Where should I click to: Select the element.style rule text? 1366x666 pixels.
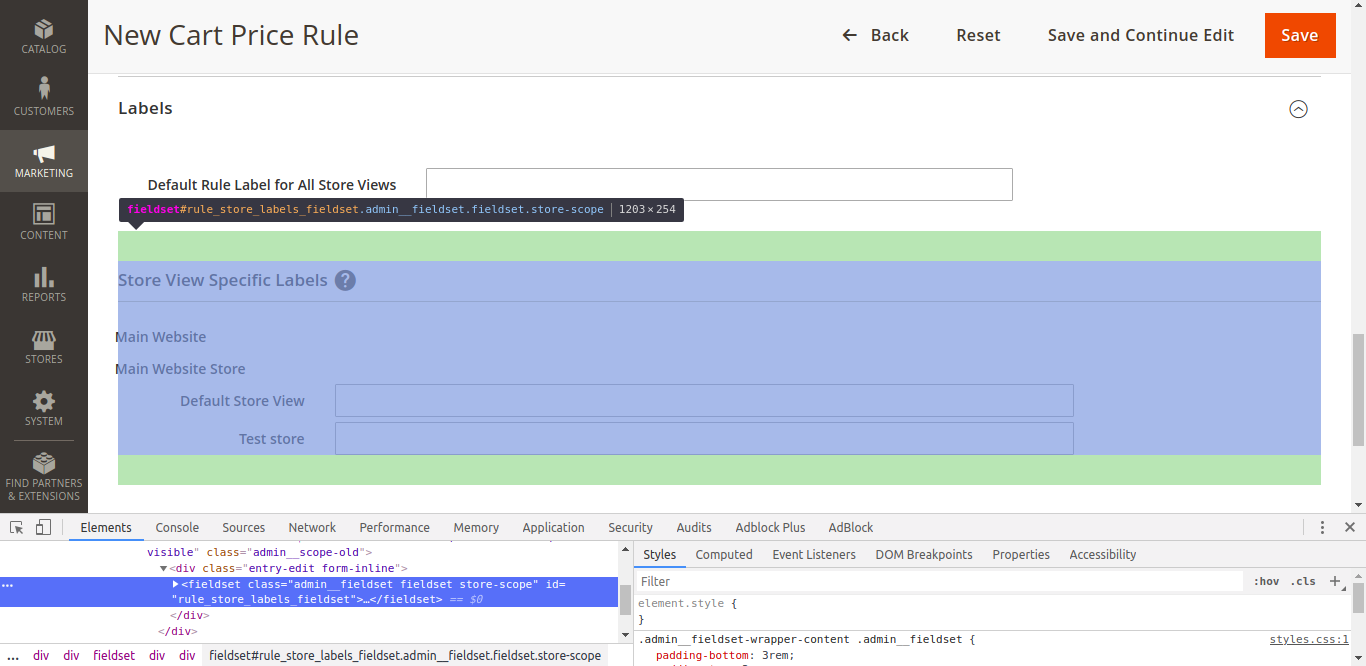tap(682, 604)
